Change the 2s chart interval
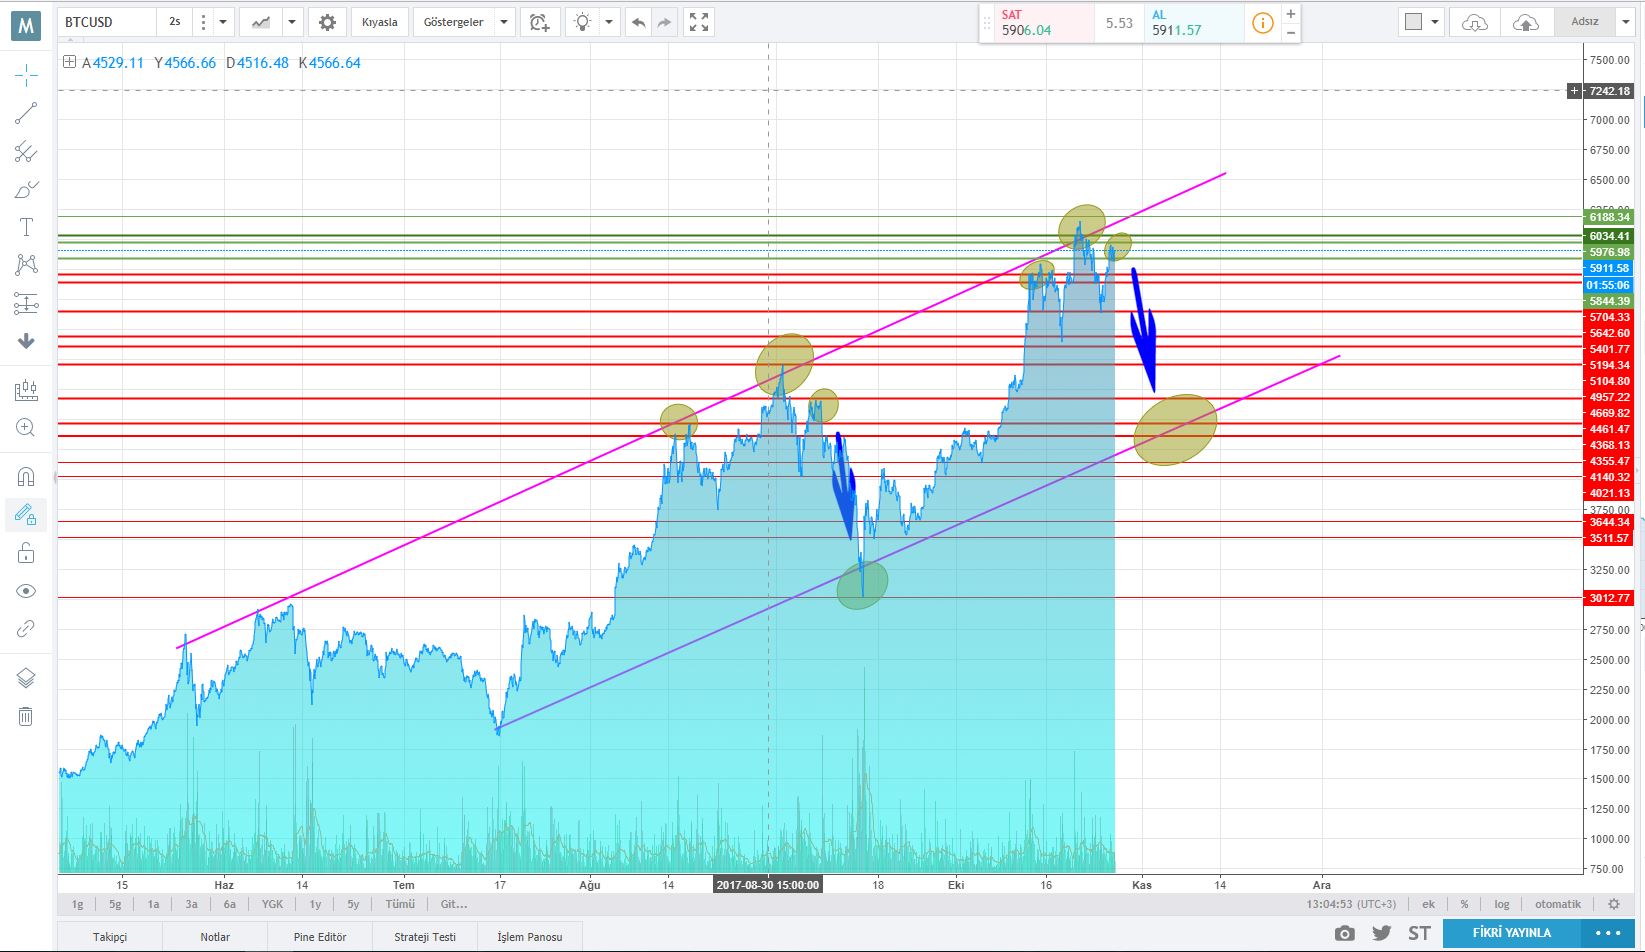The image size is (1645, 952). pos(174,22)
